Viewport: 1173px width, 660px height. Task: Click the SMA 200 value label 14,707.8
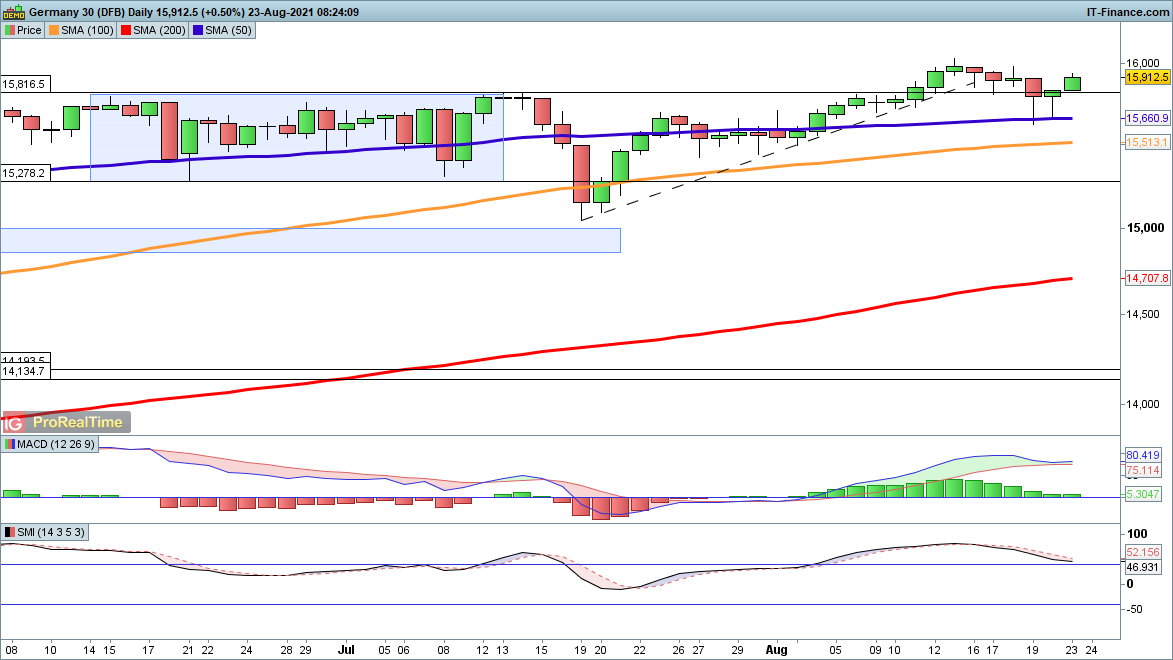click(x=1147, y=278)
